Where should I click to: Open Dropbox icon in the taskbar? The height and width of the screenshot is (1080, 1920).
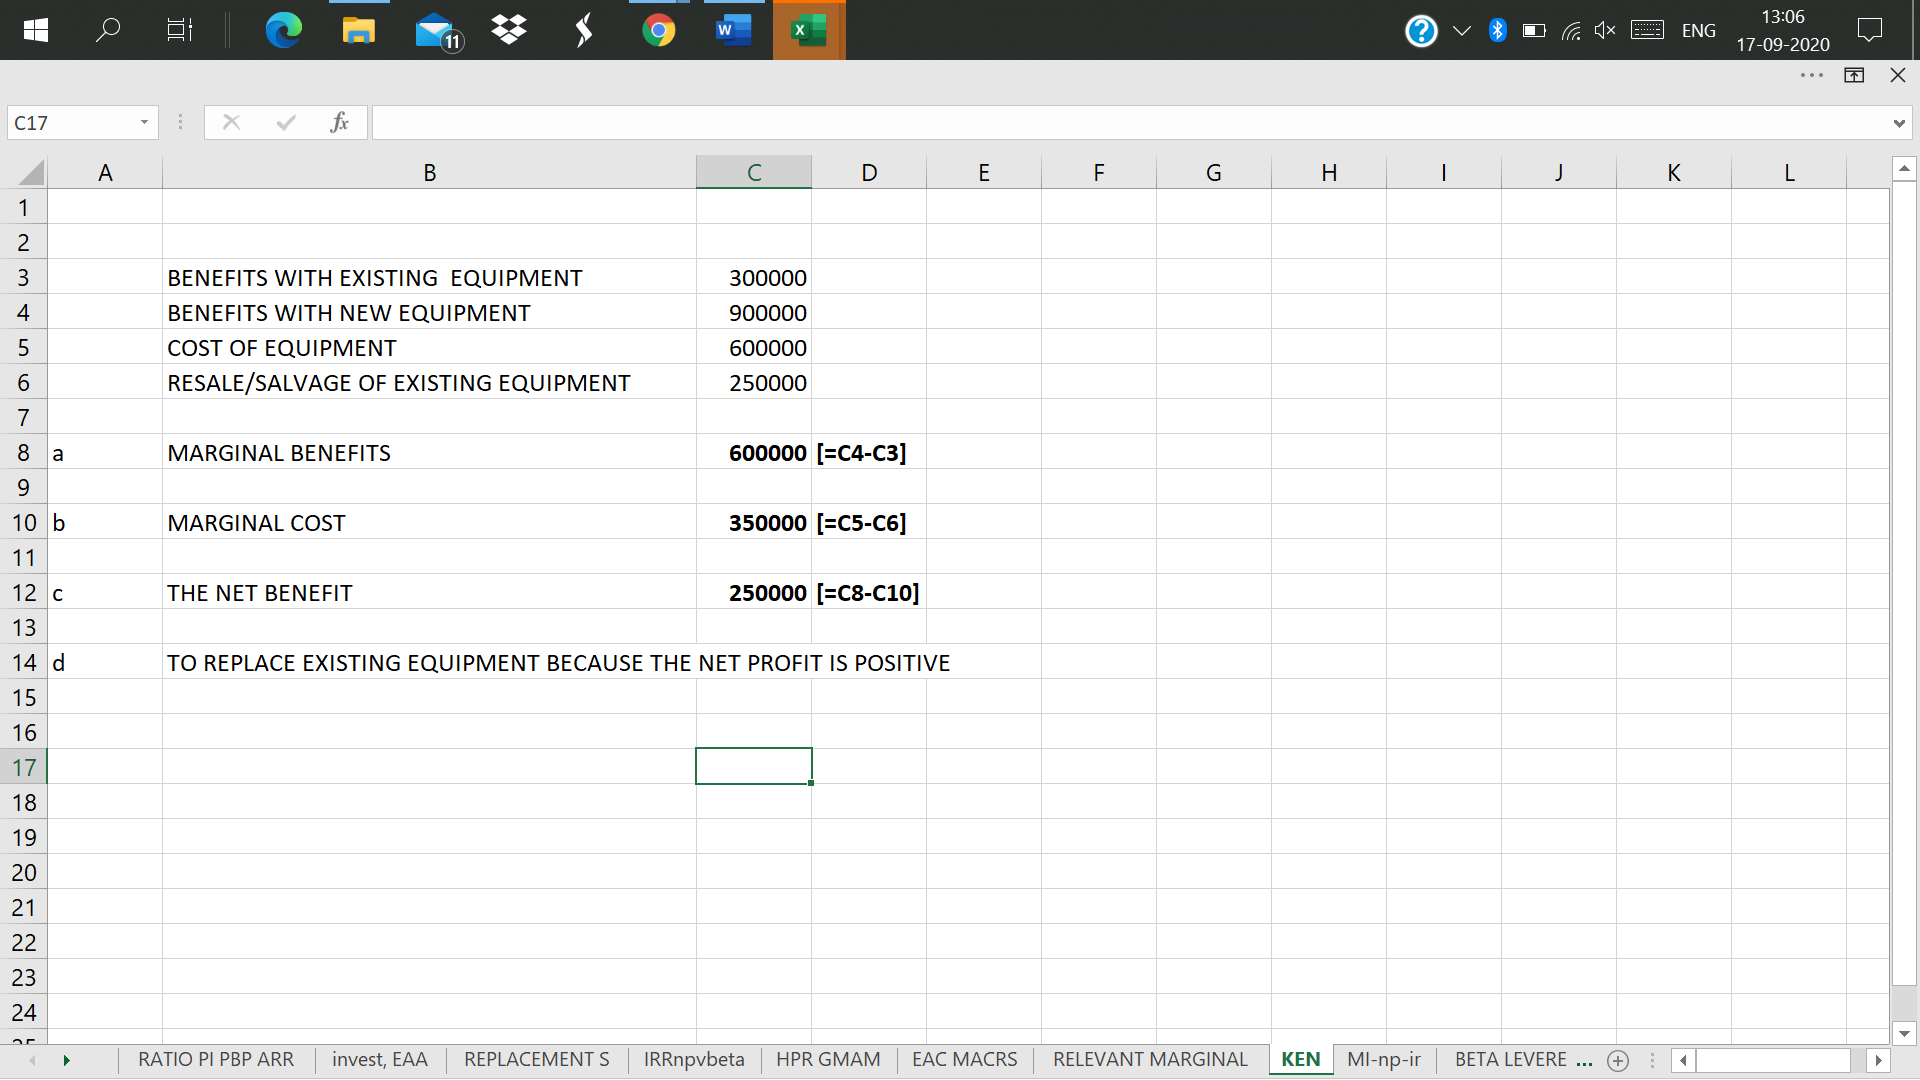[x=509, y=30]
